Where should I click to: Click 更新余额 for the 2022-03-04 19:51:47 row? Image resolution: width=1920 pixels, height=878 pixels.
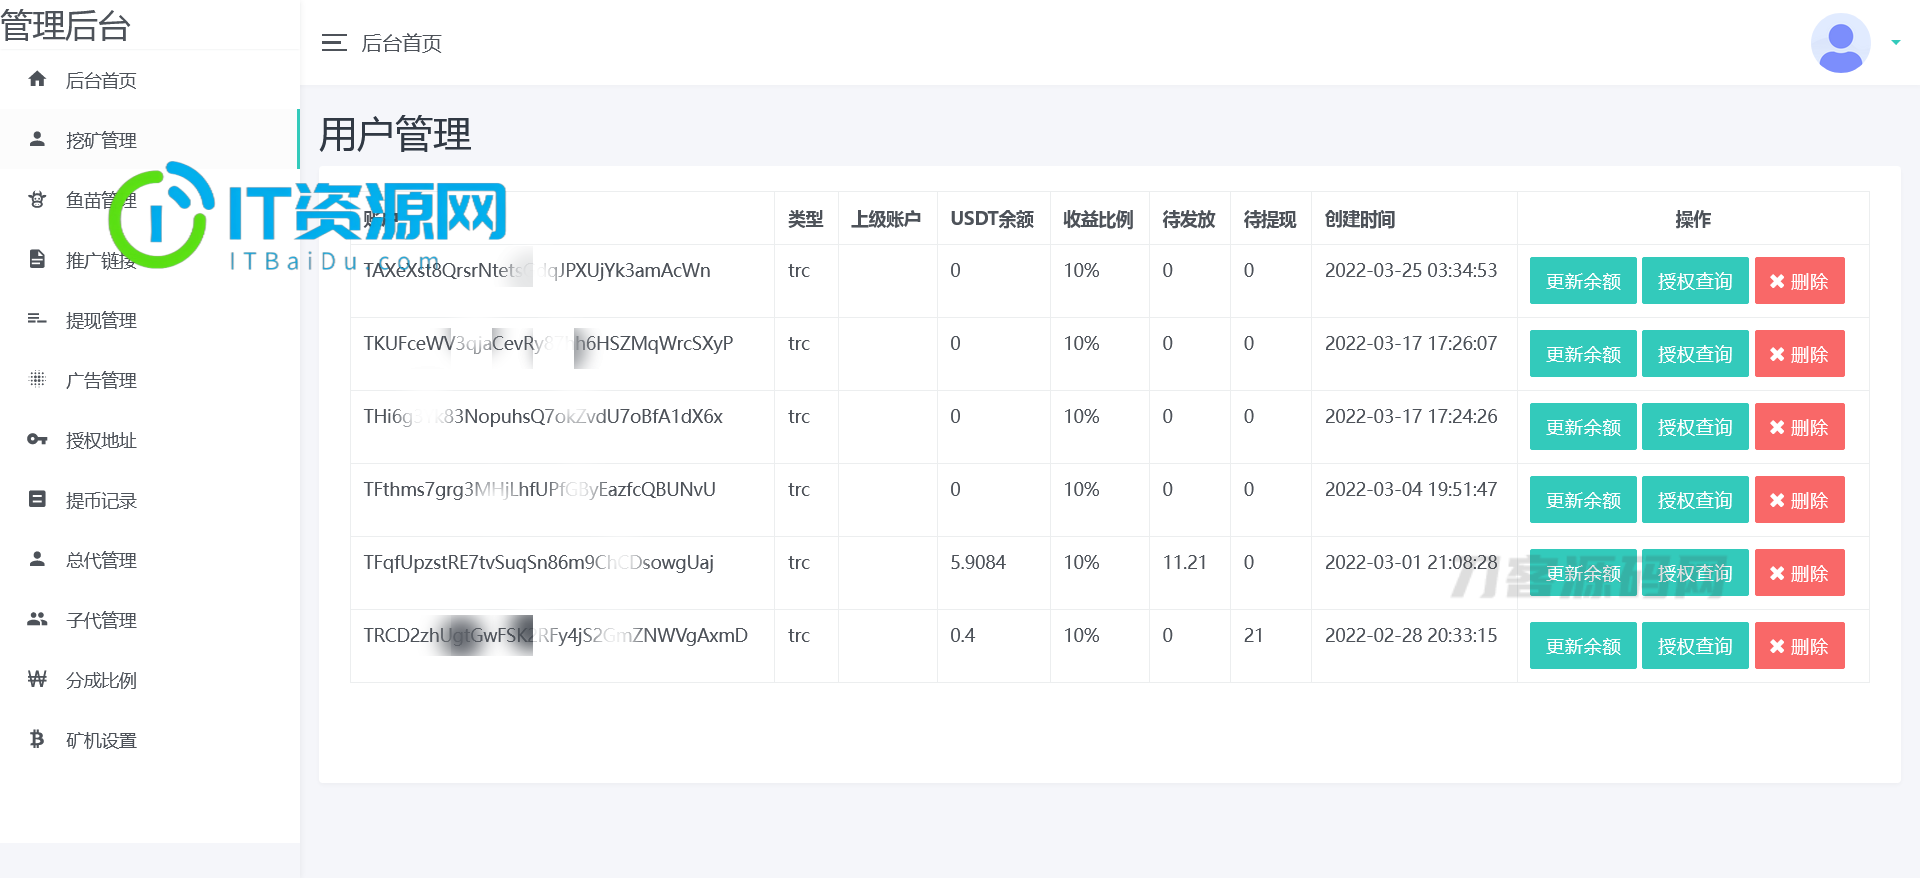click(1583, 500)
